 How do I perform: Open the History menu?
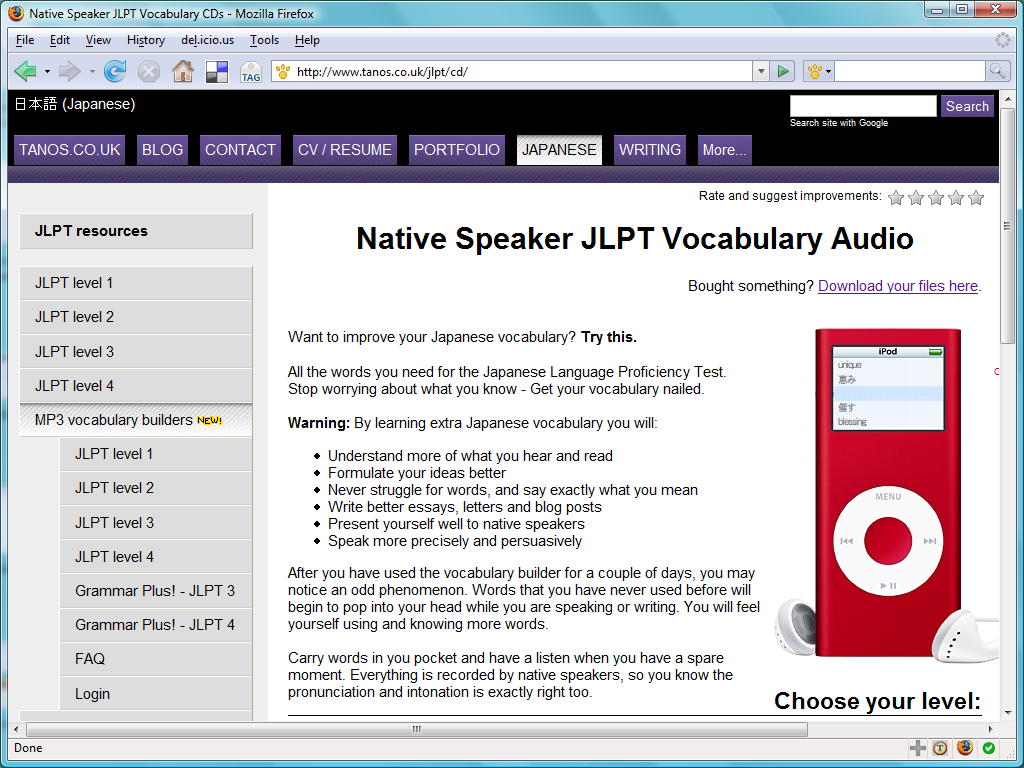tap(146, 40)
